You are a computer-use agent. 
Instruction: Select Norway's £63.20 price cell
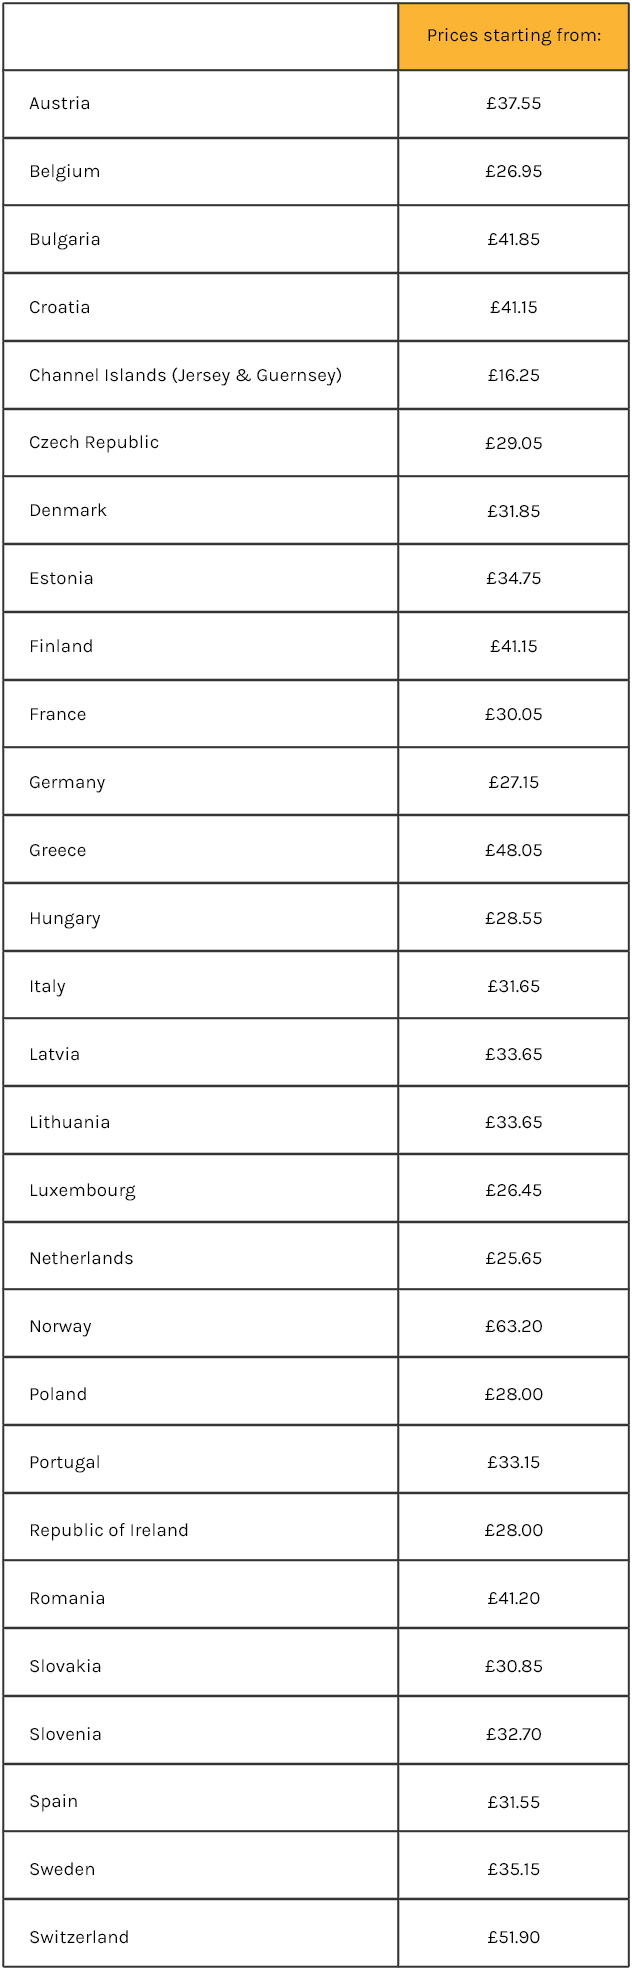(513, 1326)
